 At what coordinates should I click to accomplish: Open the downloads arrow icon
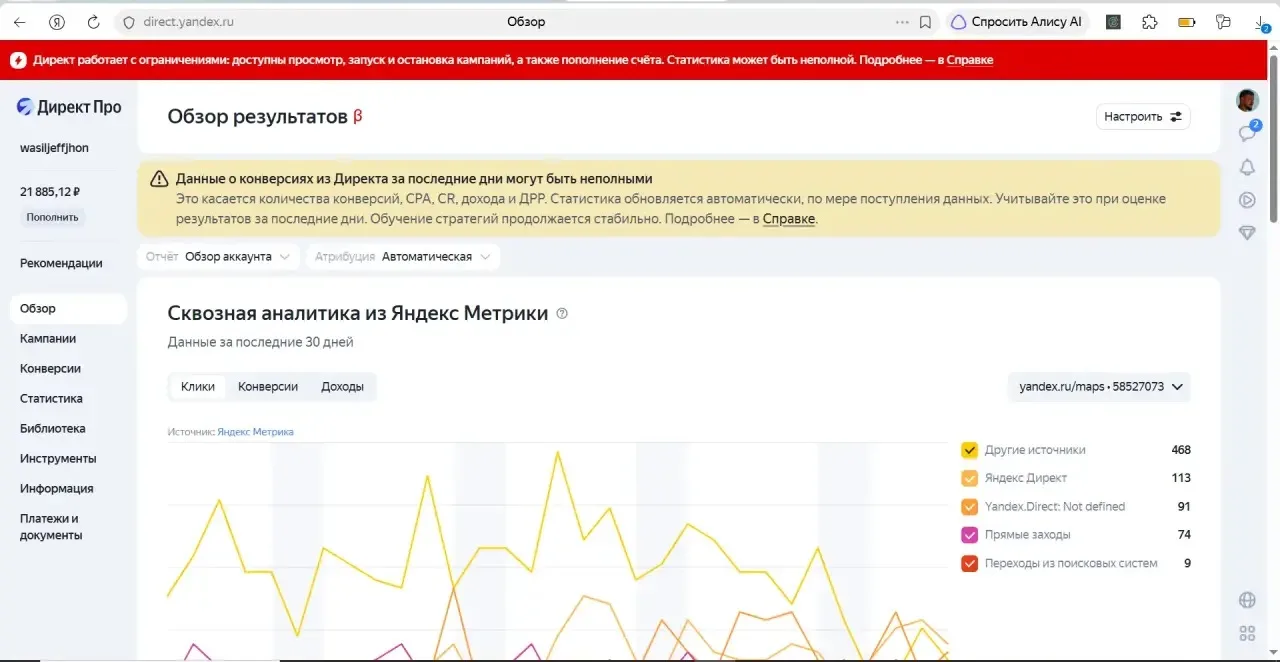point(1261,22)
